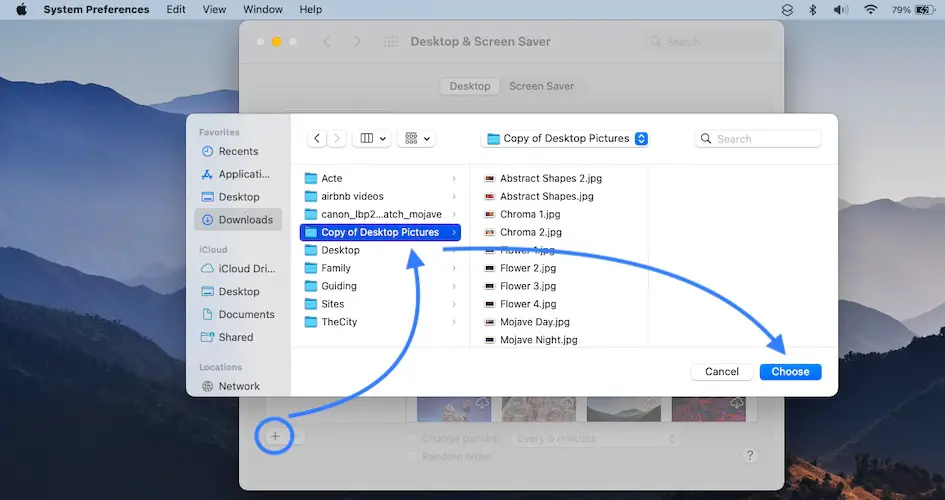The image size is (945, 500).
Task: Click the plus add folder button
Action: [x=275, y=436]
